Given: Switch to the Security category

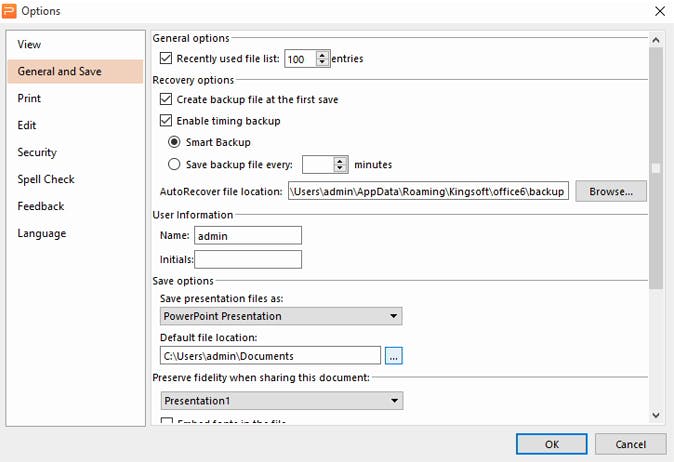Looking at the screenshot, I should coord(37,153).
